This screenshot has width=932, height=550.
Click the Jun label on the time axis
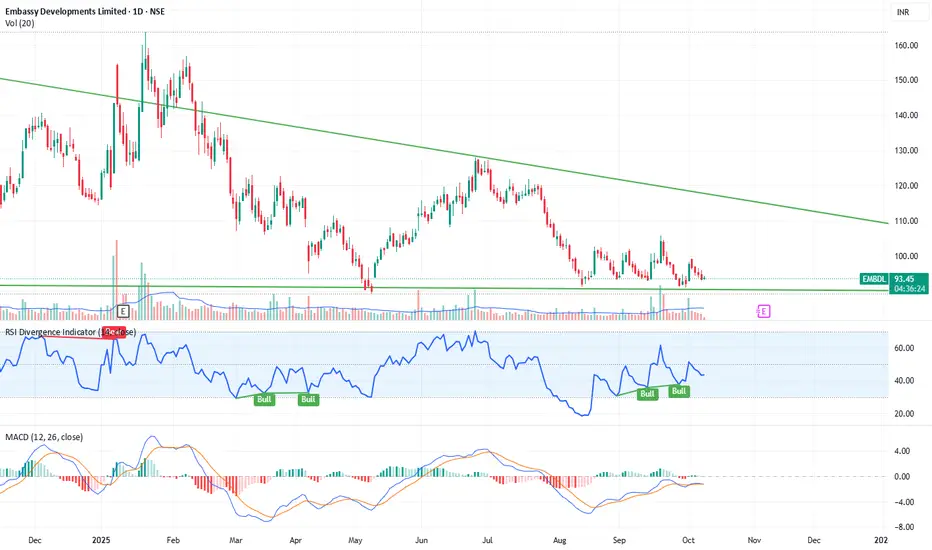click(x=421, y=540)
